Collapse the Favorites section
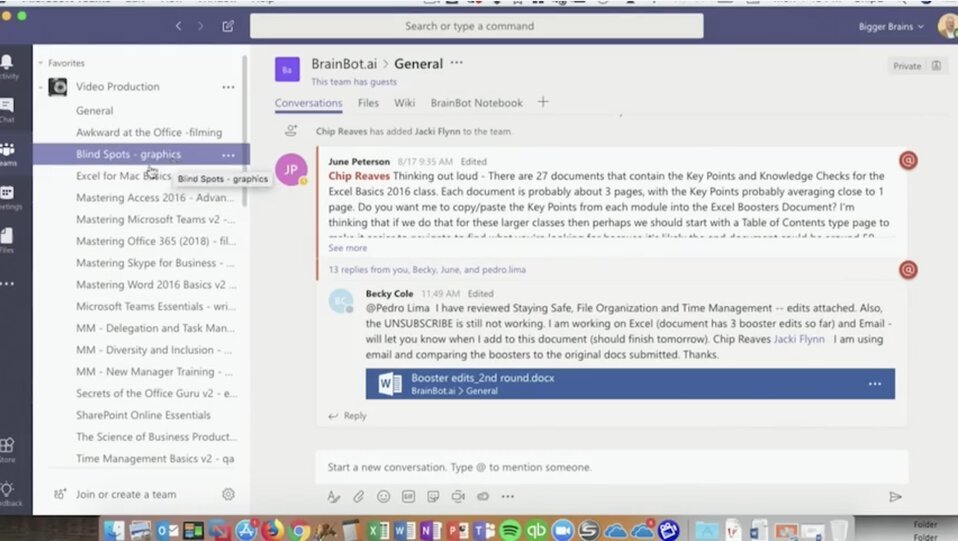The height and width of the screenshot is (541, 958). tap(40, 63)
